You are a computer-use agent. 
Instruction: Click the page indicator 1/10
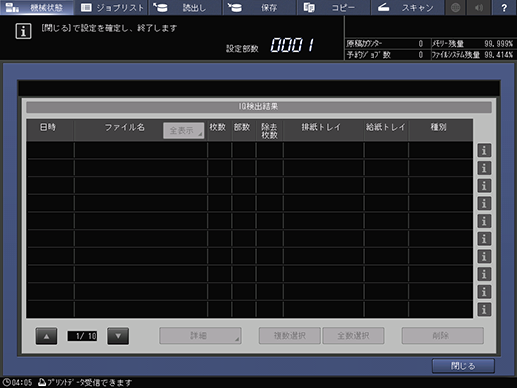click(x=82, y=336)
